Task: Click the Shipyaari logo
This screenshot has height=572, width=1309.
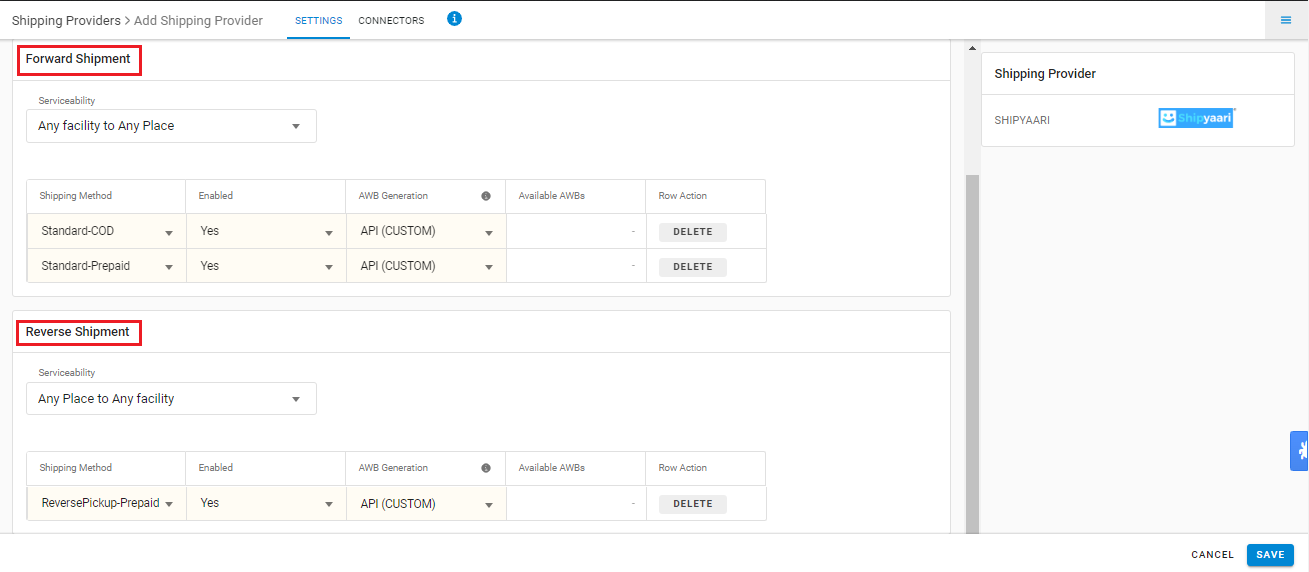Action: 1196,118
